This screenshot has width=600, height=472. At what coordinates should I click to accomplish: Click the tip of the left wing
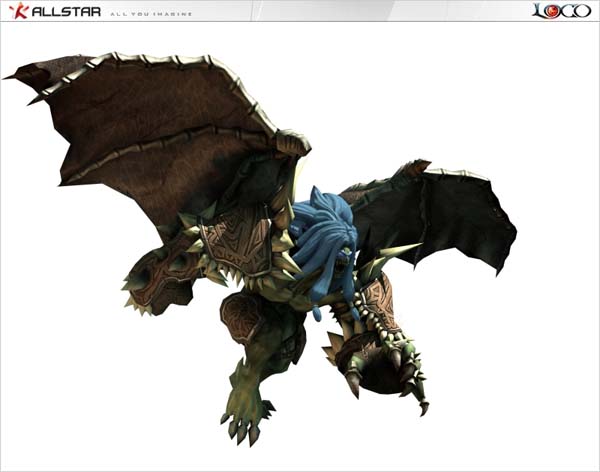coord(14,74)
